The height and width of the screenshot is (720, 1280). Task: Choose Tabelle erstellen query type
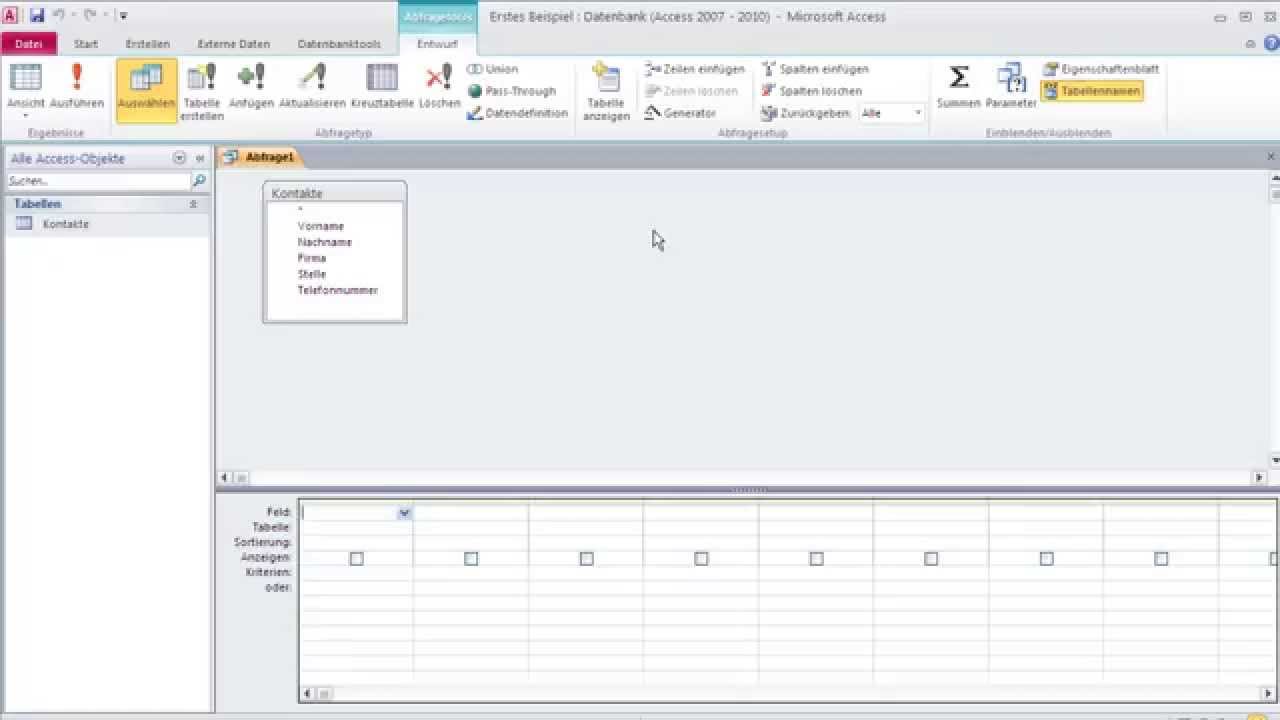[202, 91]
